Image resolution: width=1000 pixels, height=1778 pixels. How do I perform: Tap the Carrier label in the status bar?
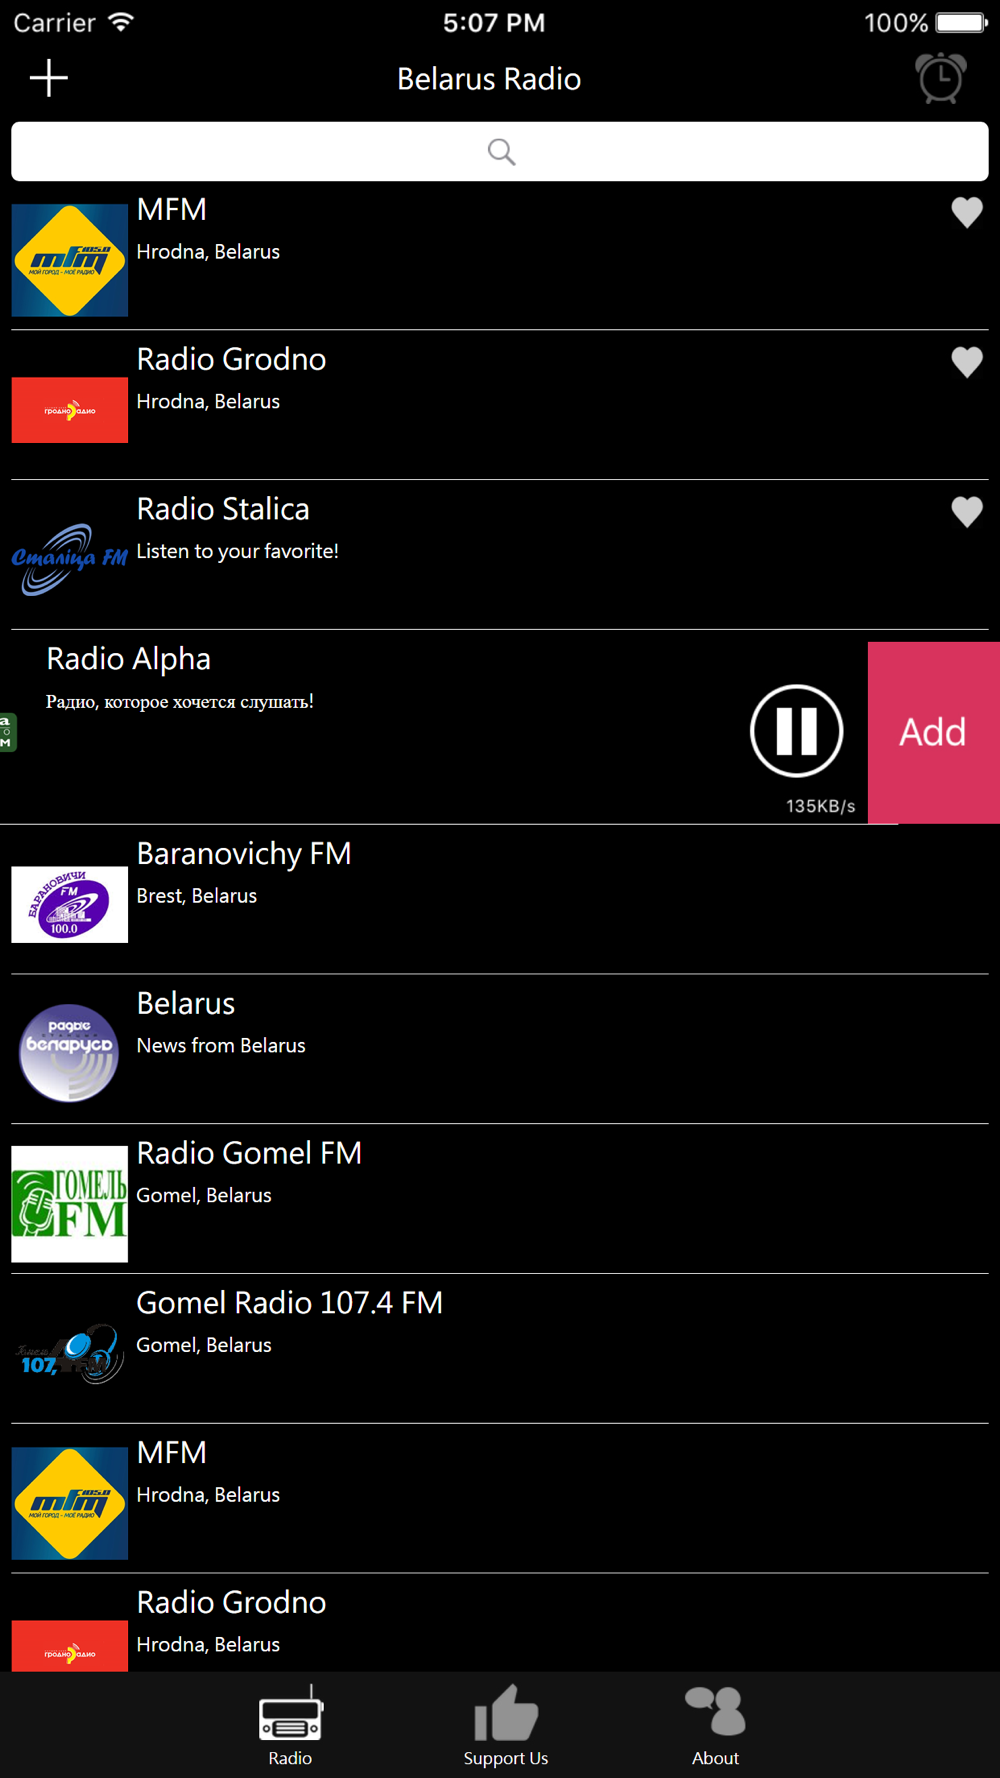coord(55,23)
